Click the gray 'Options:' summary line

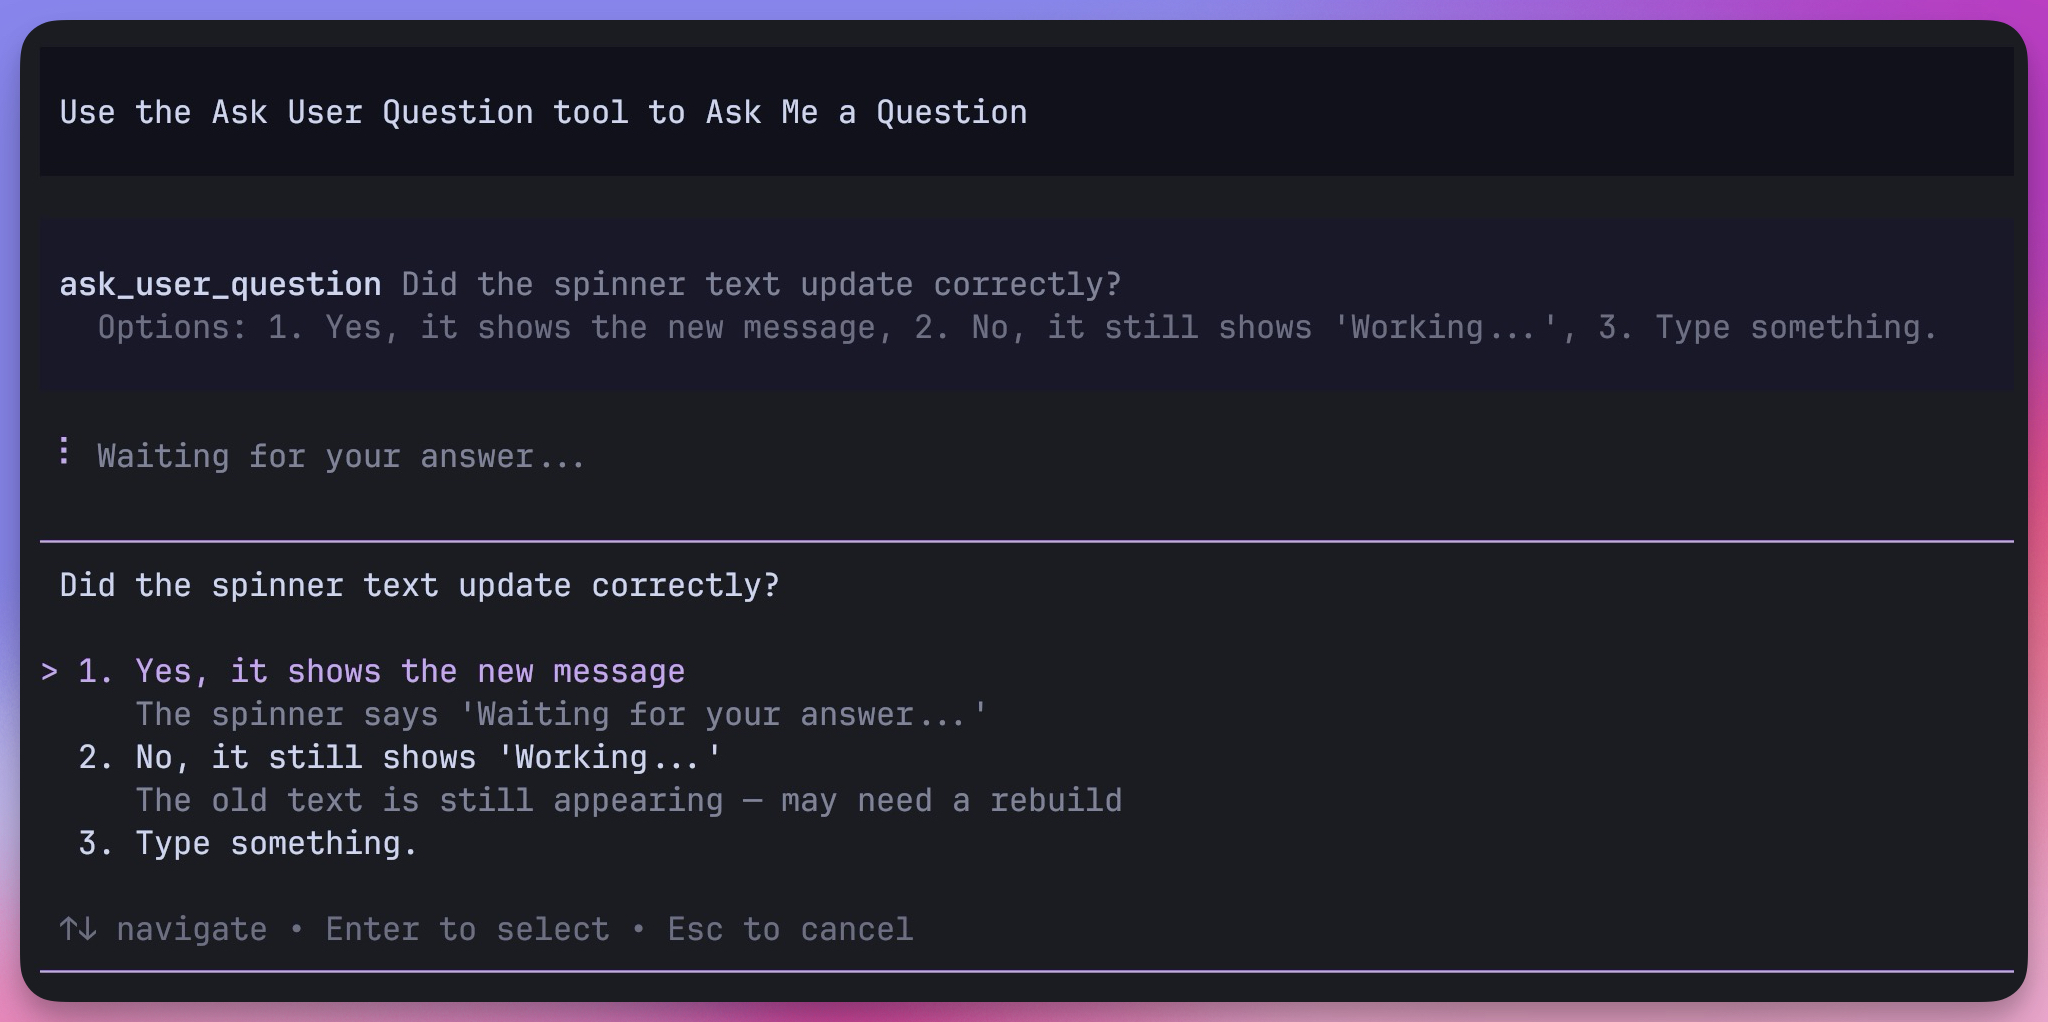tap(1017, 328)
